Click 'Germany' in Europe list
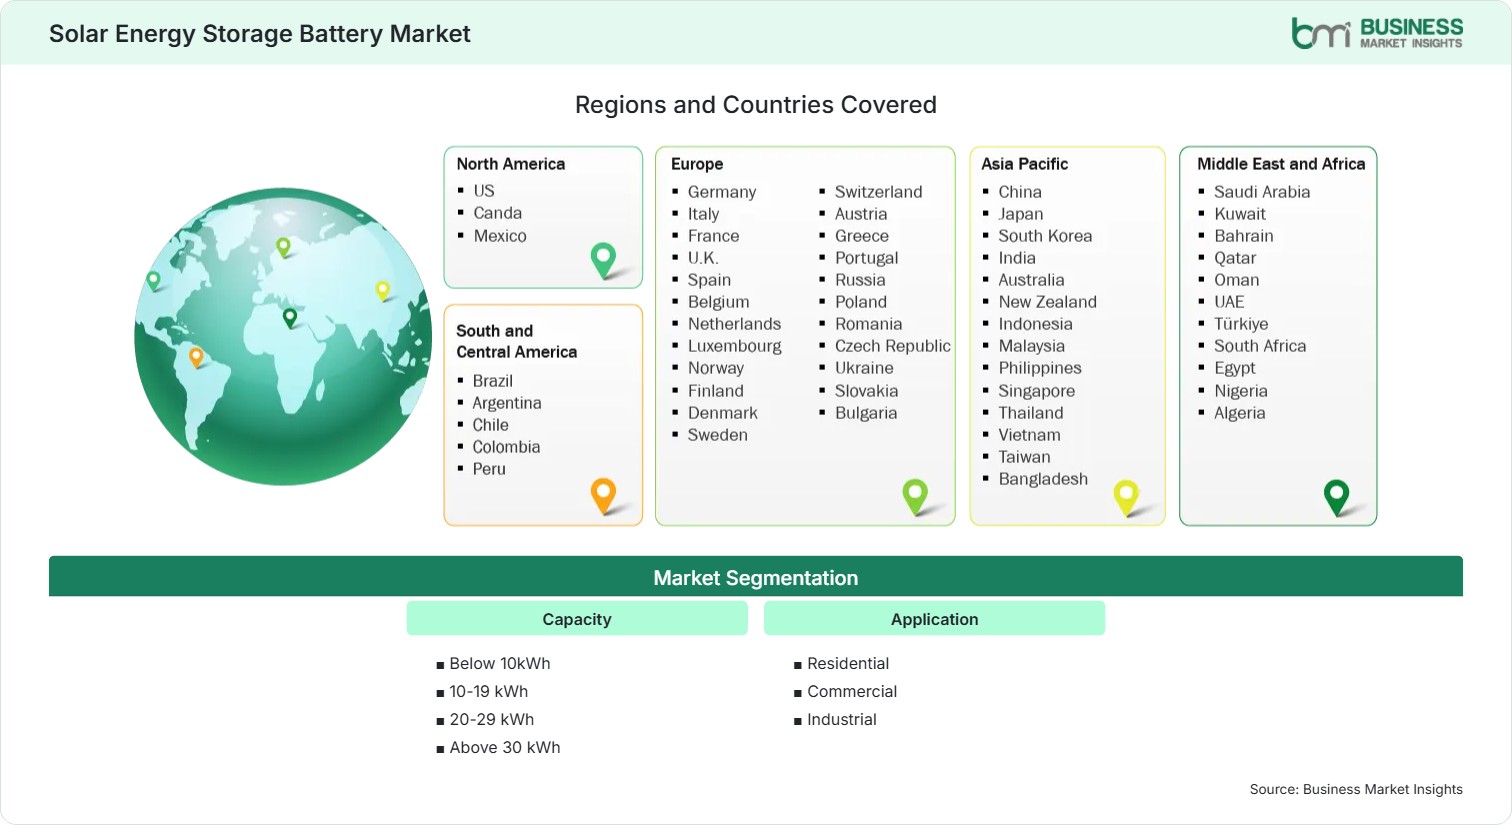Image resolution: width=1512 pixels, height=825 pixels. [x=722, y=192]
